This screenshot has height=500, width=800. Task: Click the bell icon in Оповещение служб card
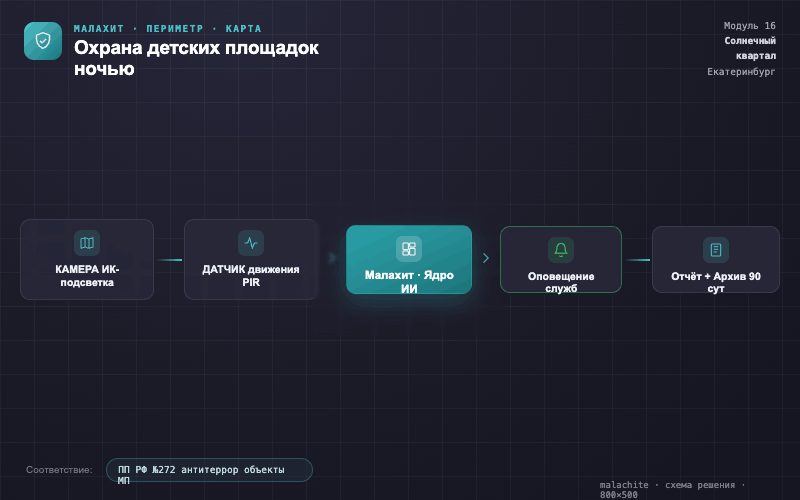tap(561, 249)
